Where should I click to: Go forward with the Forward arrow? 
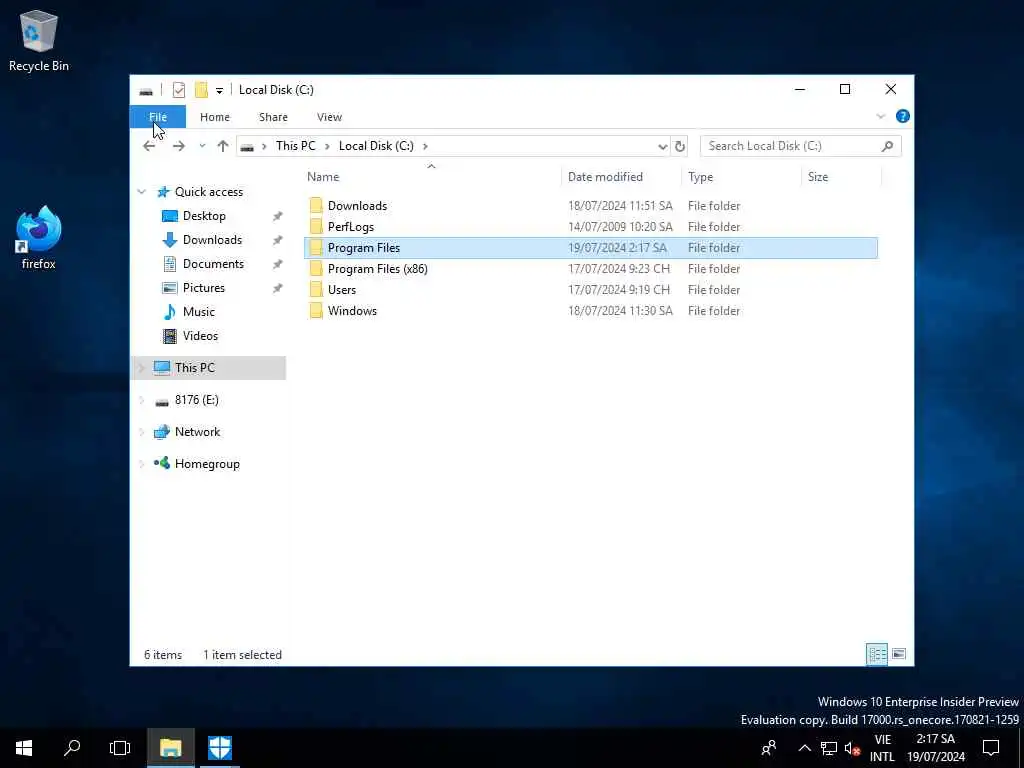178,146
